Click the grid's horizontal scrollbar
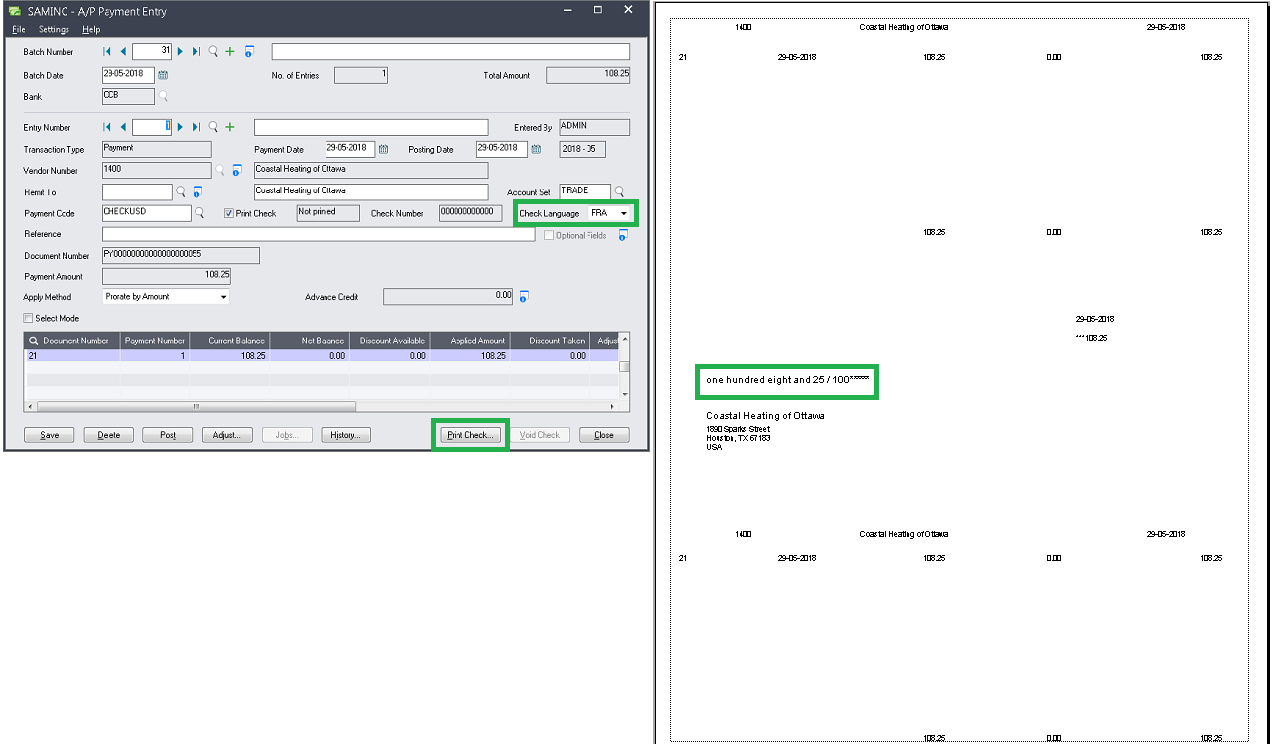Image resolution: width=1274 pixels, height=746 pixels. [x=196, y=406]
